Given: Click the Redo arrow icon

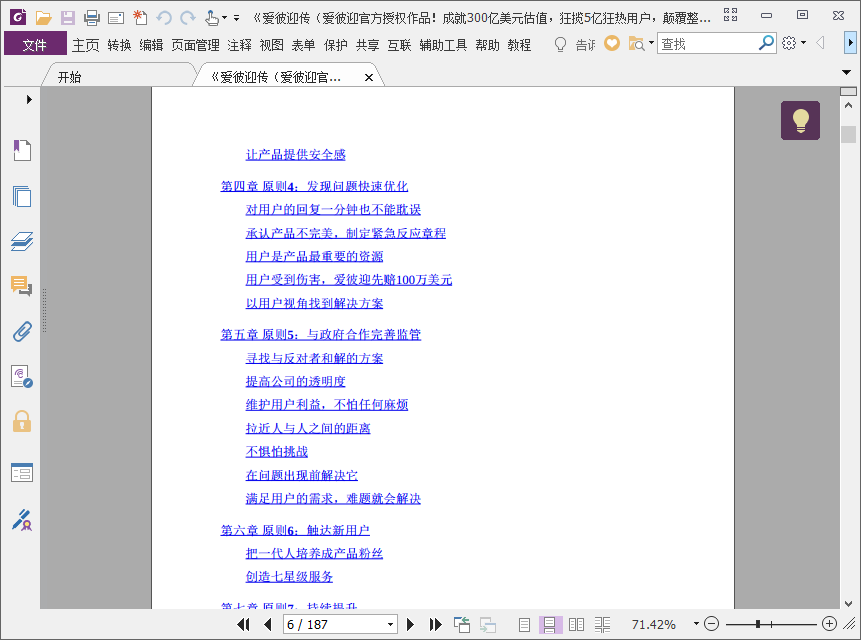Looking at the screenshot, I should [188, 18].
